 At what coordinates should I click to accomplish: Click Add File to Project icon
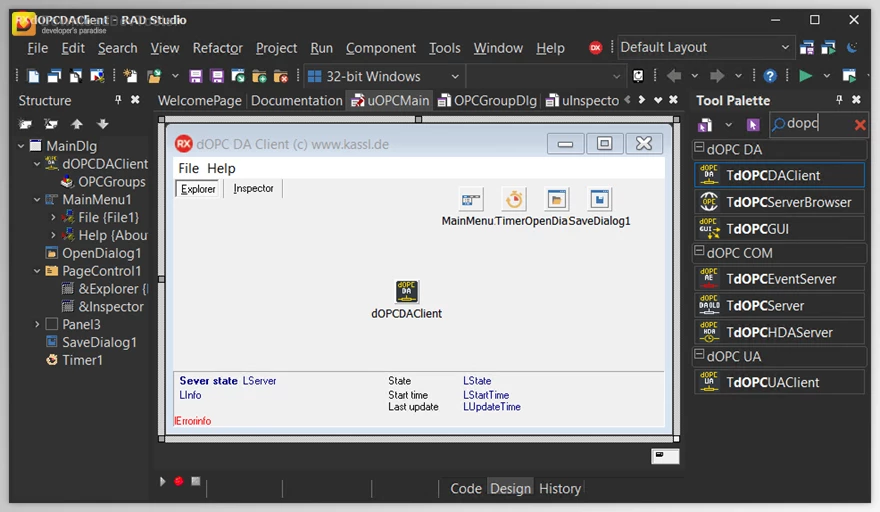259,76
